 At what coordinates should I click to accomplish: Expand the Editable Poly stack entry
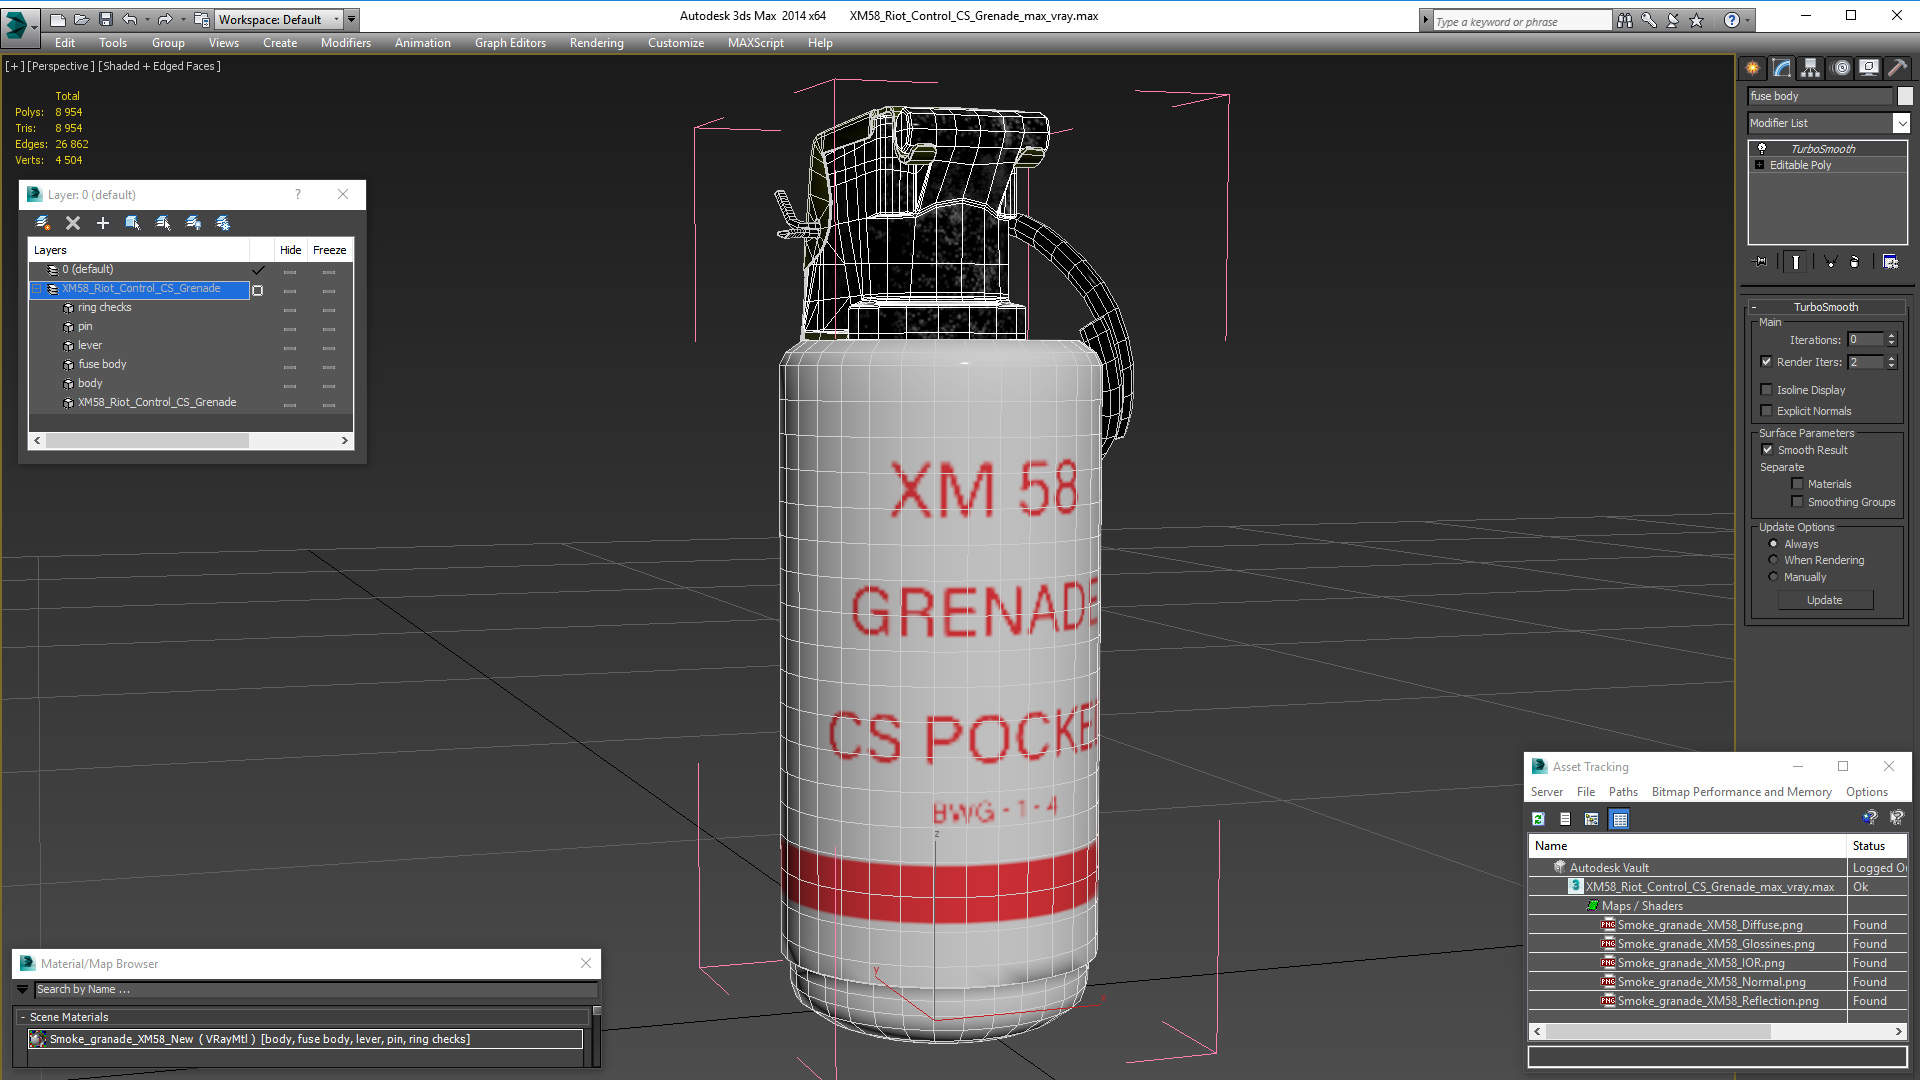1759,165
